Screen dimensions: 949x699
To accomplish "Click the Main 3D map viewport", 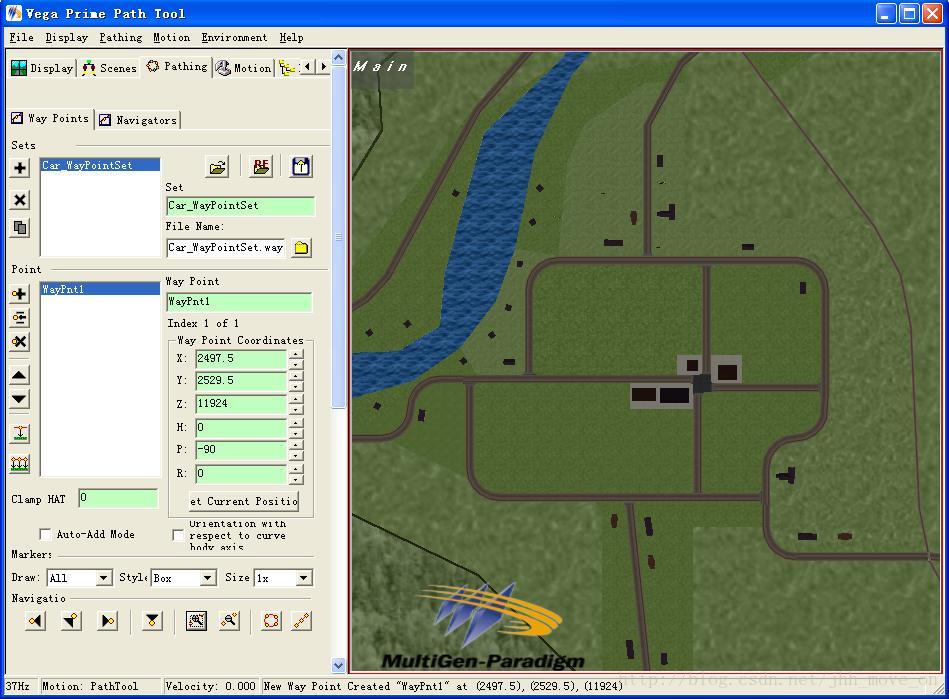I will 646,362.
